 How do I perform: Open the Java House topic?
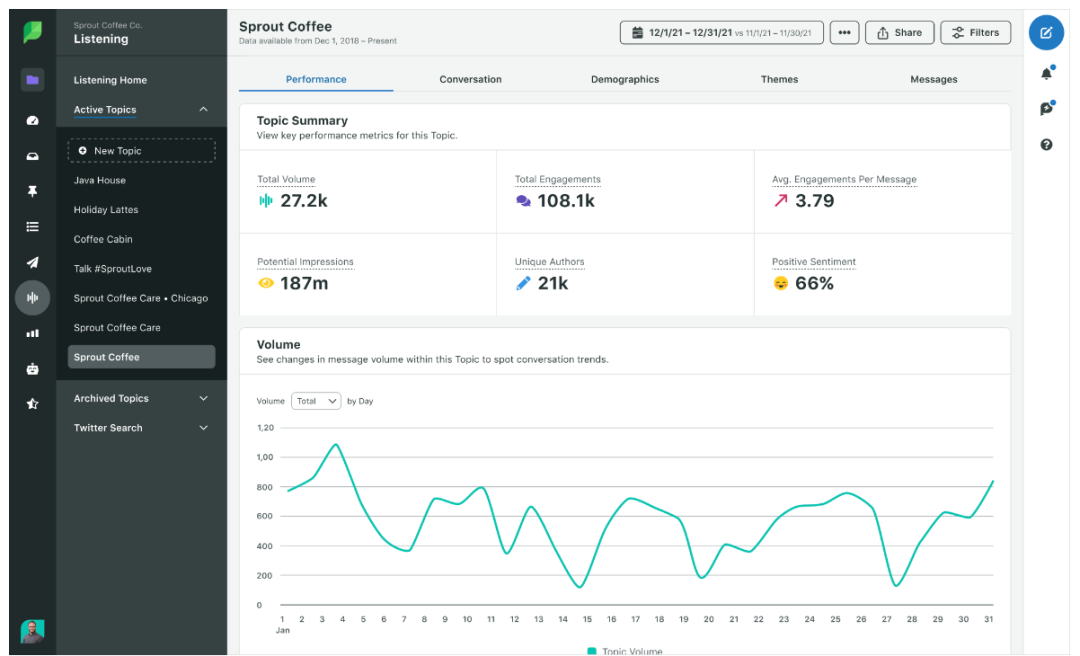tap(100, 181)
